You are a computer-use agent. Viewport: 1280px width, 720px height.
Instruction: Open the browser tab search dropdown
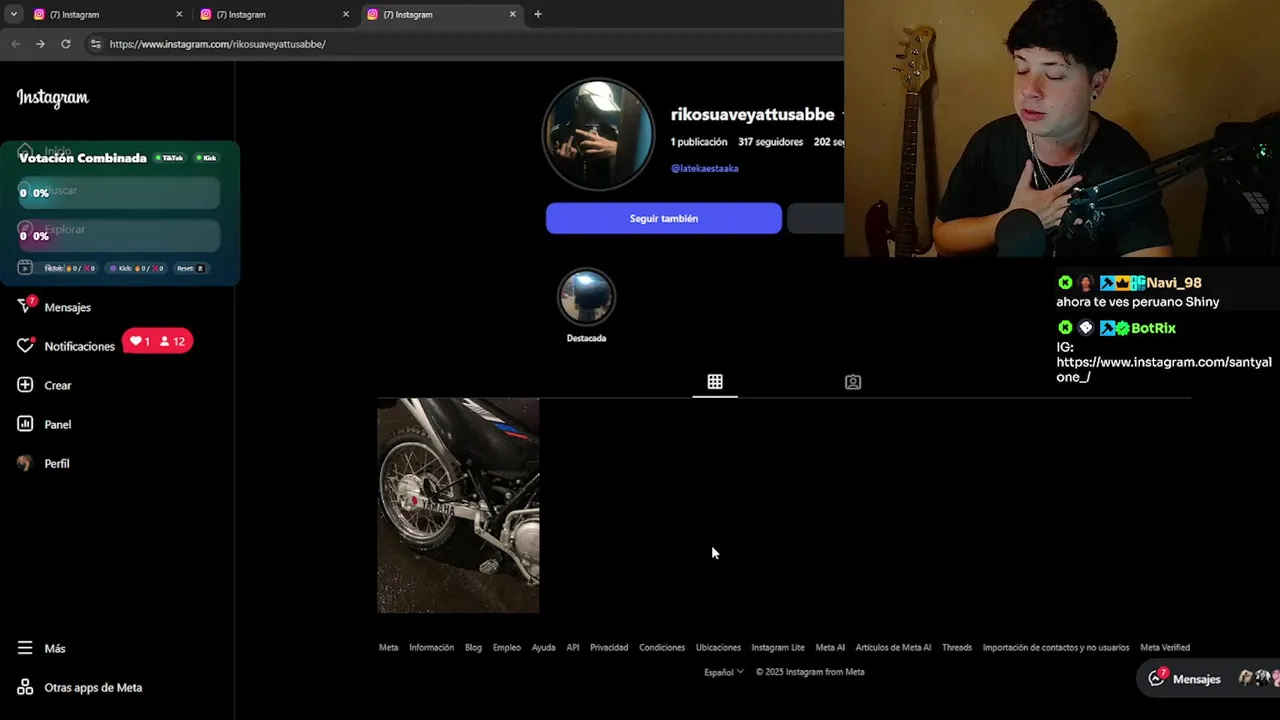[13, 14]
